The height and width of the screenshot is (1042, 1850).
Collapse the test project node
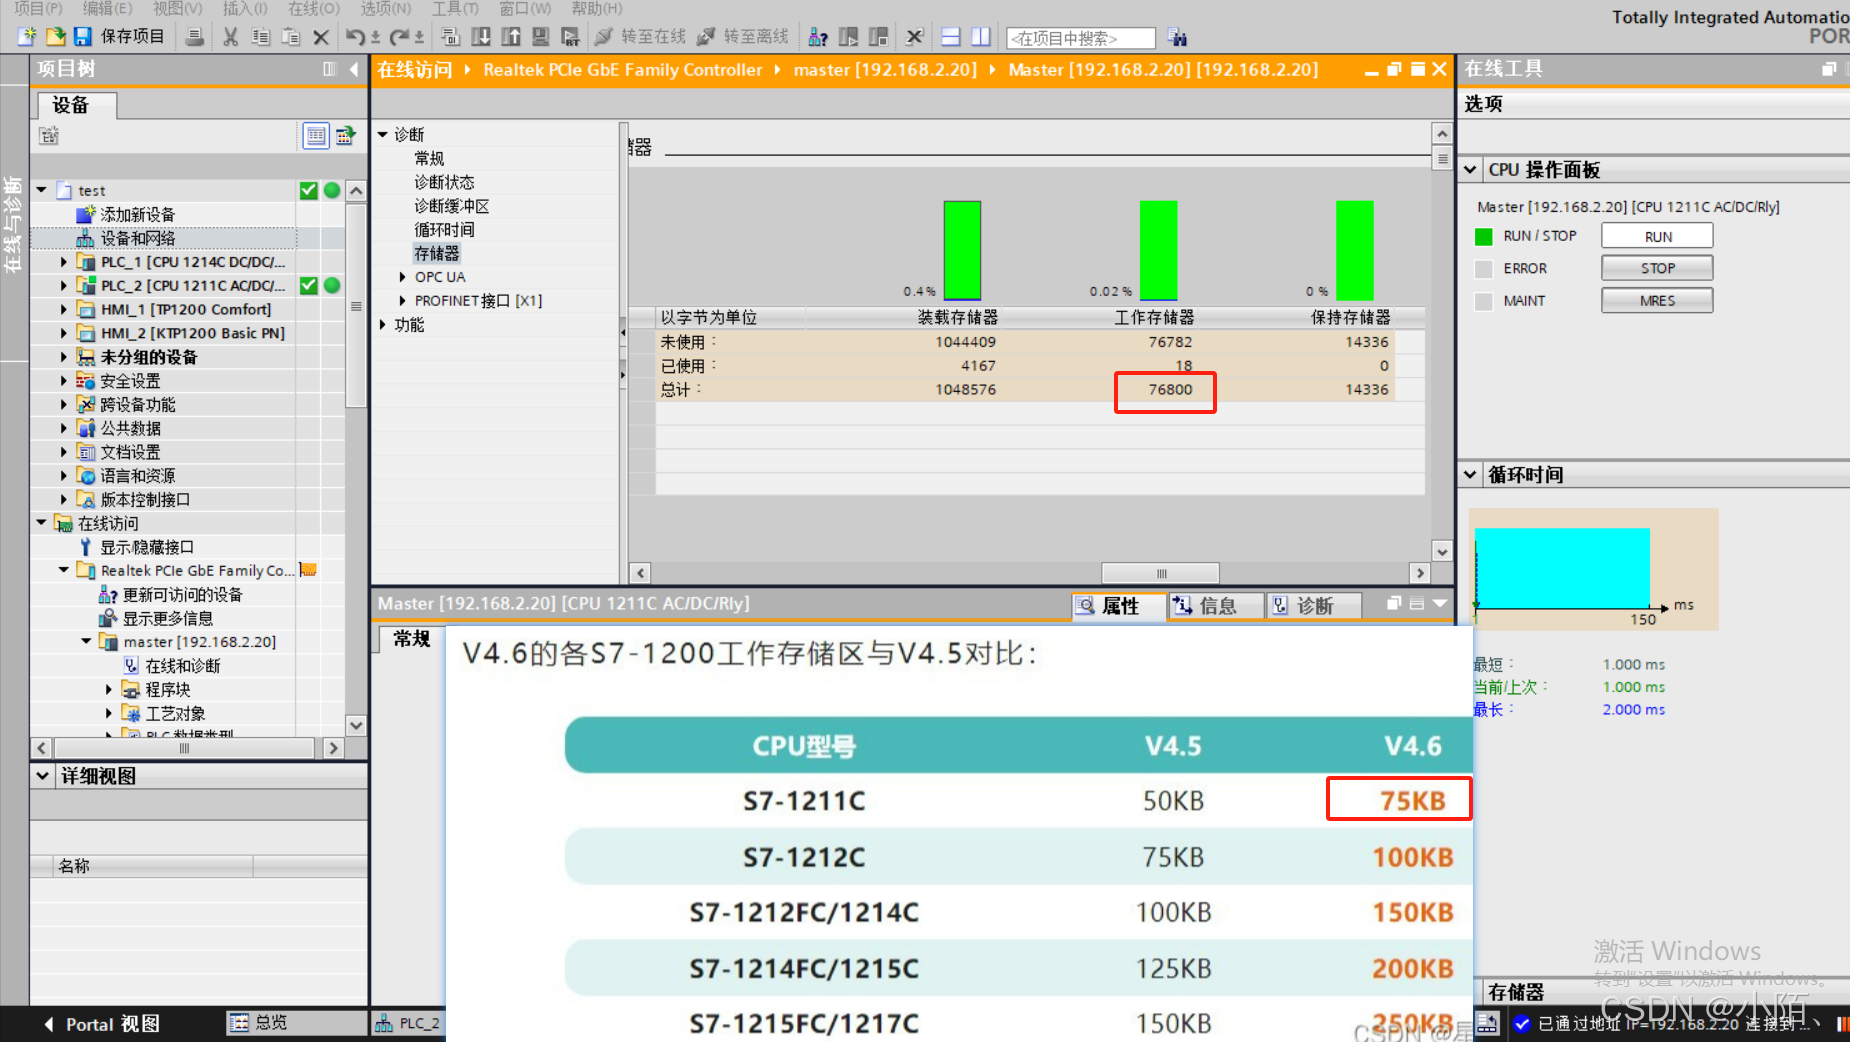coord(42,190)
